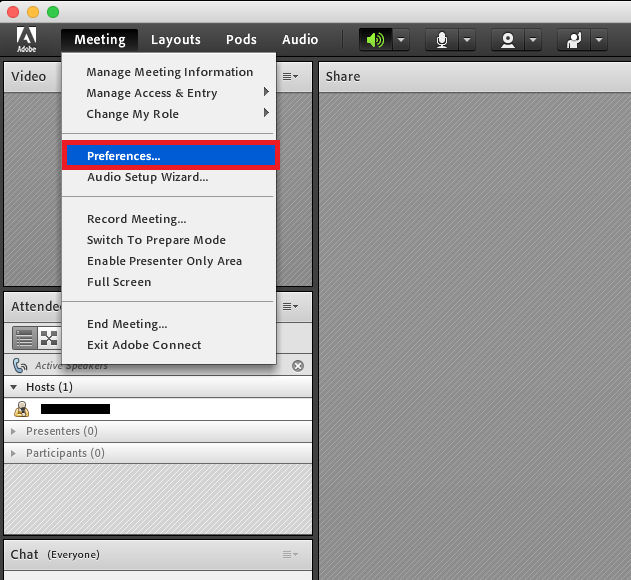631x580 pixels.
Task: Select Enable Presenter Only Area
Action: pyautogui.click(x=169, y=260)
